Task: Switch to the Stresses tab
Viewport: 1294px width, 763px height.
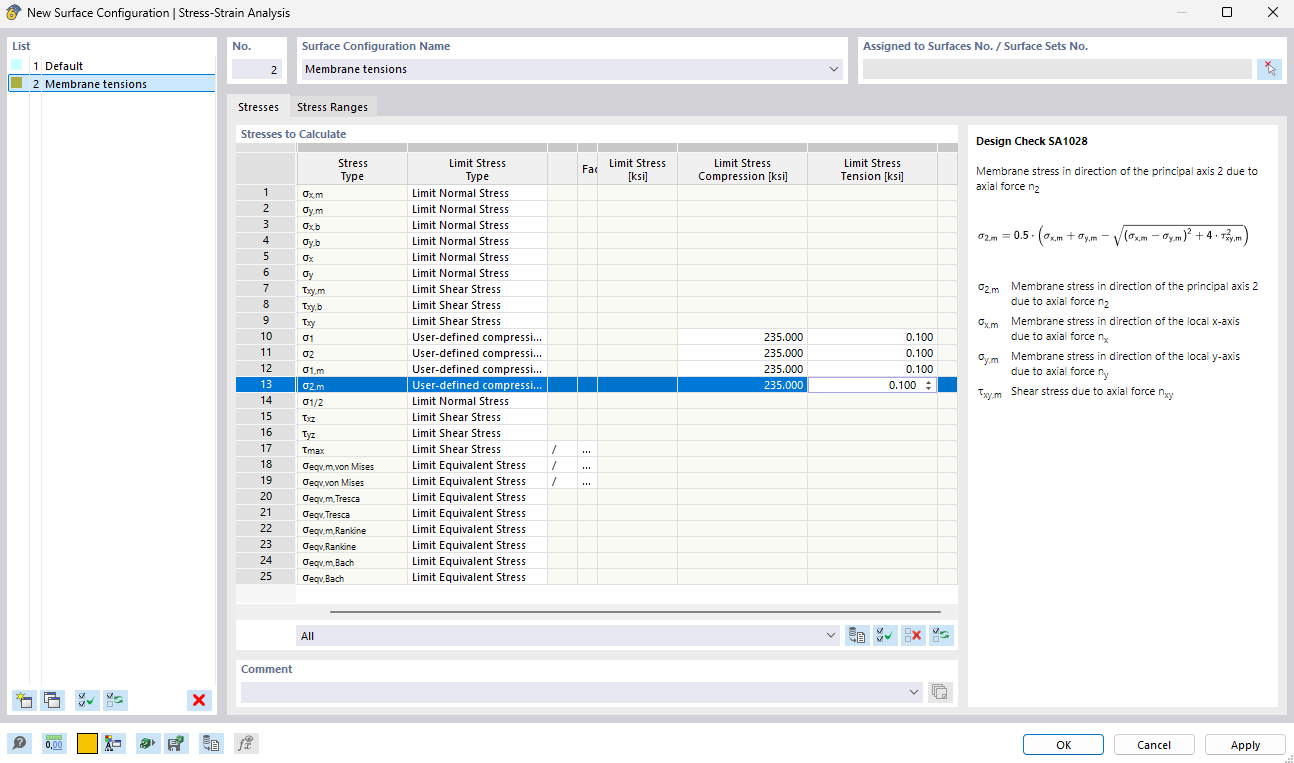Action: click(x=258, y=106)
